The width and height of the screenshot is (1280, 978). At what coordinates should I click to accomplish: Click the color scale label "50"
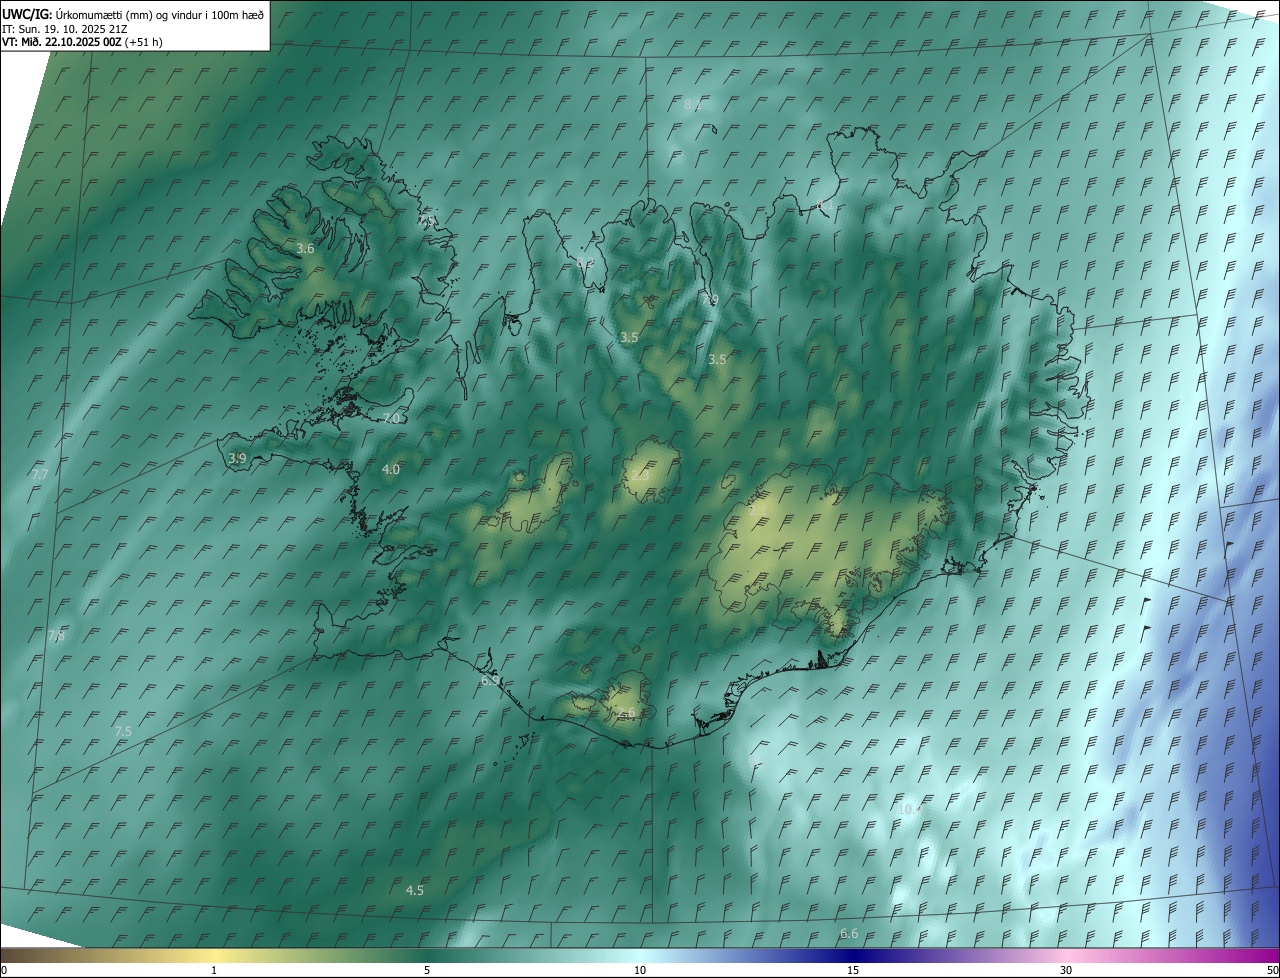click(1272, 970)
